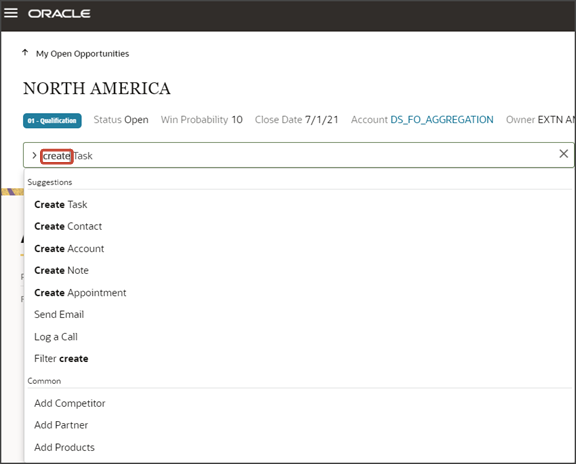Go back using the up arrow icon
This screenshot has height=464, width=576.
pyautogui.click(x=25, y=53)
